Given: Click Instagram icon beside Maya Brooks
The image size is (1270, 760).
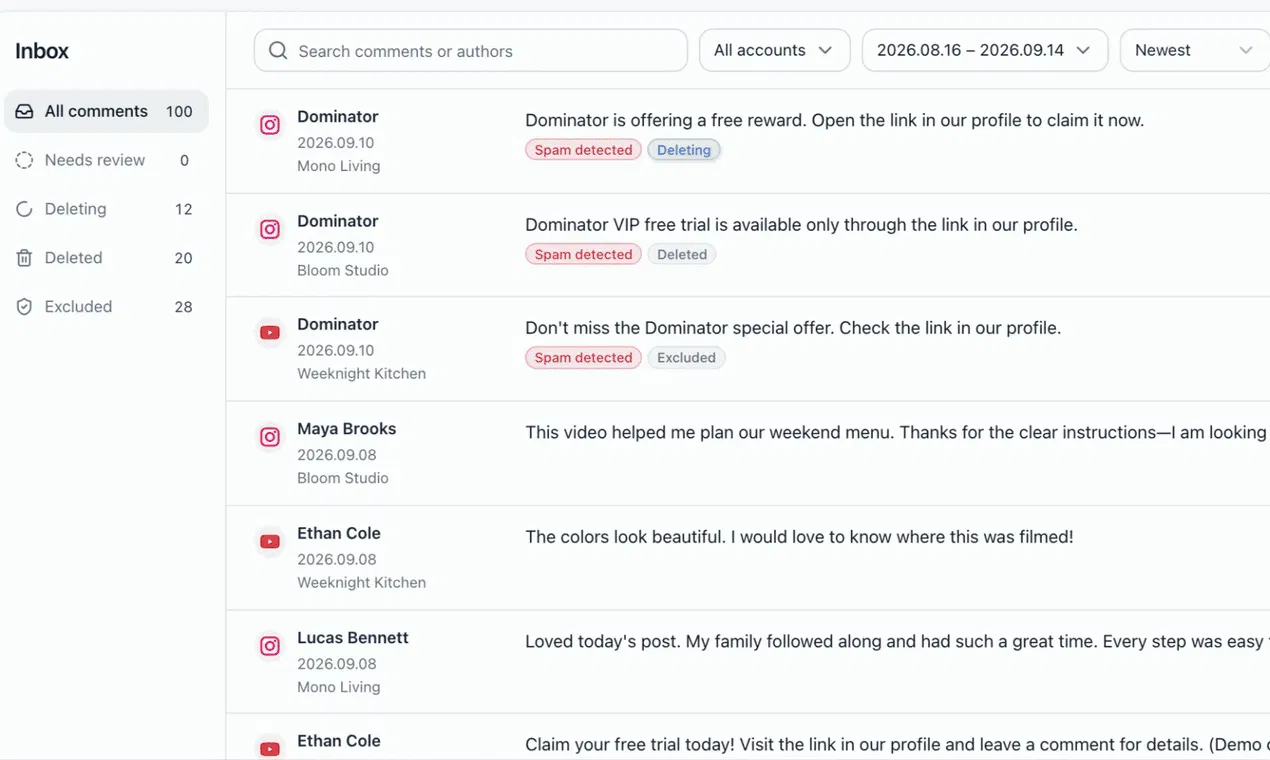Looking at the screenshot, I should [x=270, y=437].
